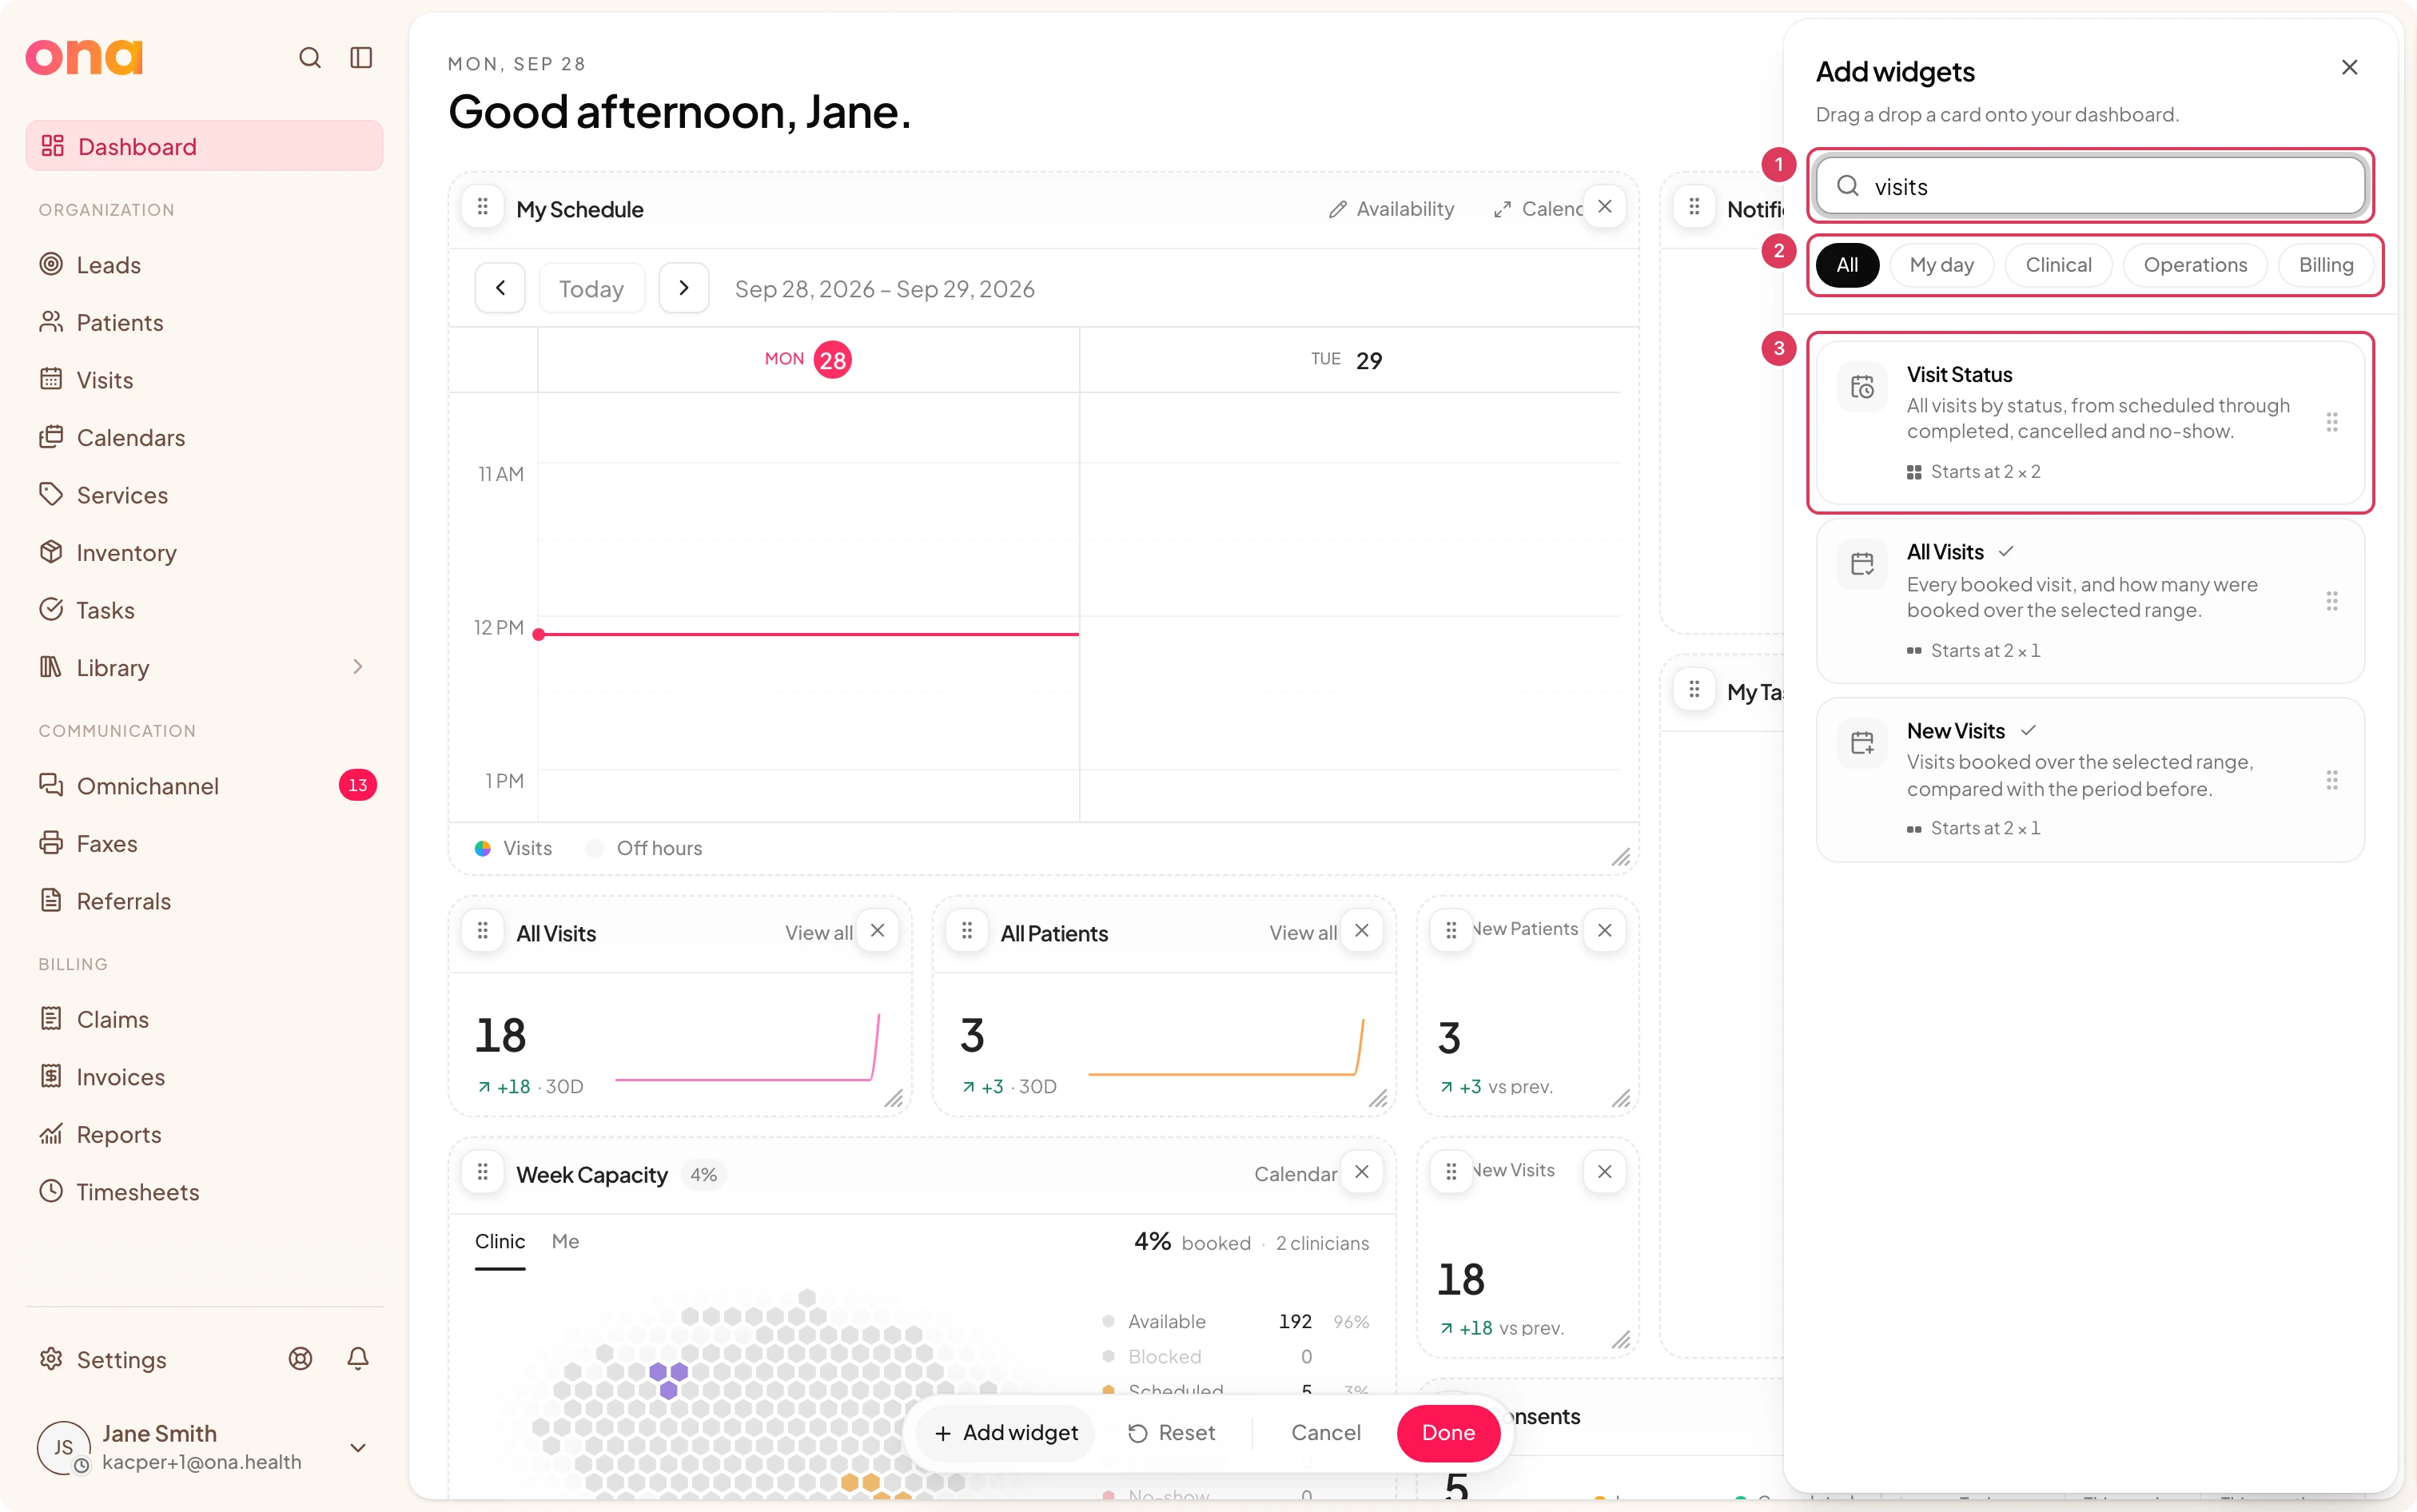
Task: Click Add widget button
Action: (1006, 1432)
